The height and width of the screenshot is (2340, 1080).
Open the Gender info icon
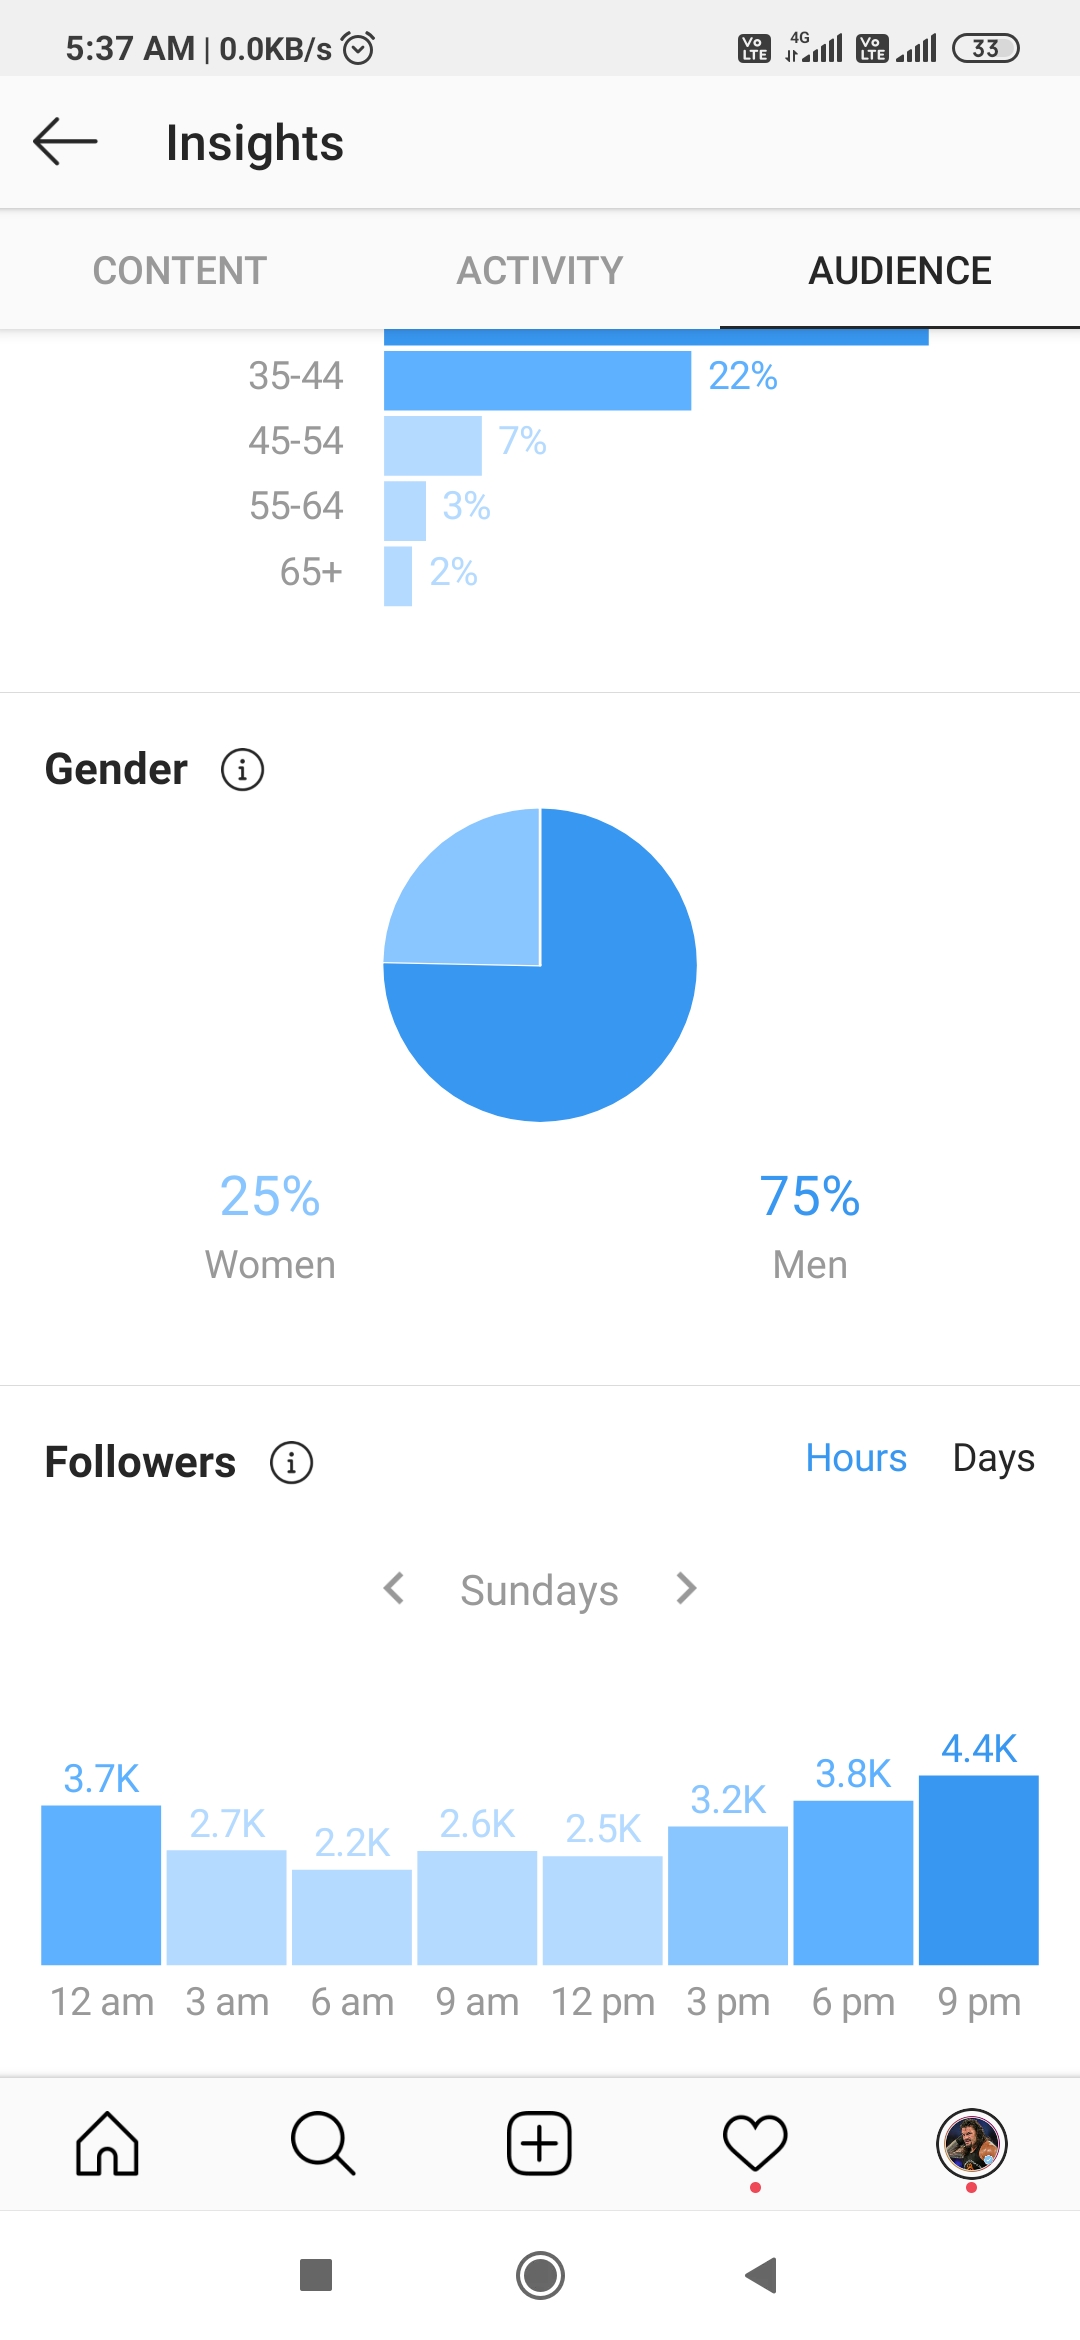(242, 770)
